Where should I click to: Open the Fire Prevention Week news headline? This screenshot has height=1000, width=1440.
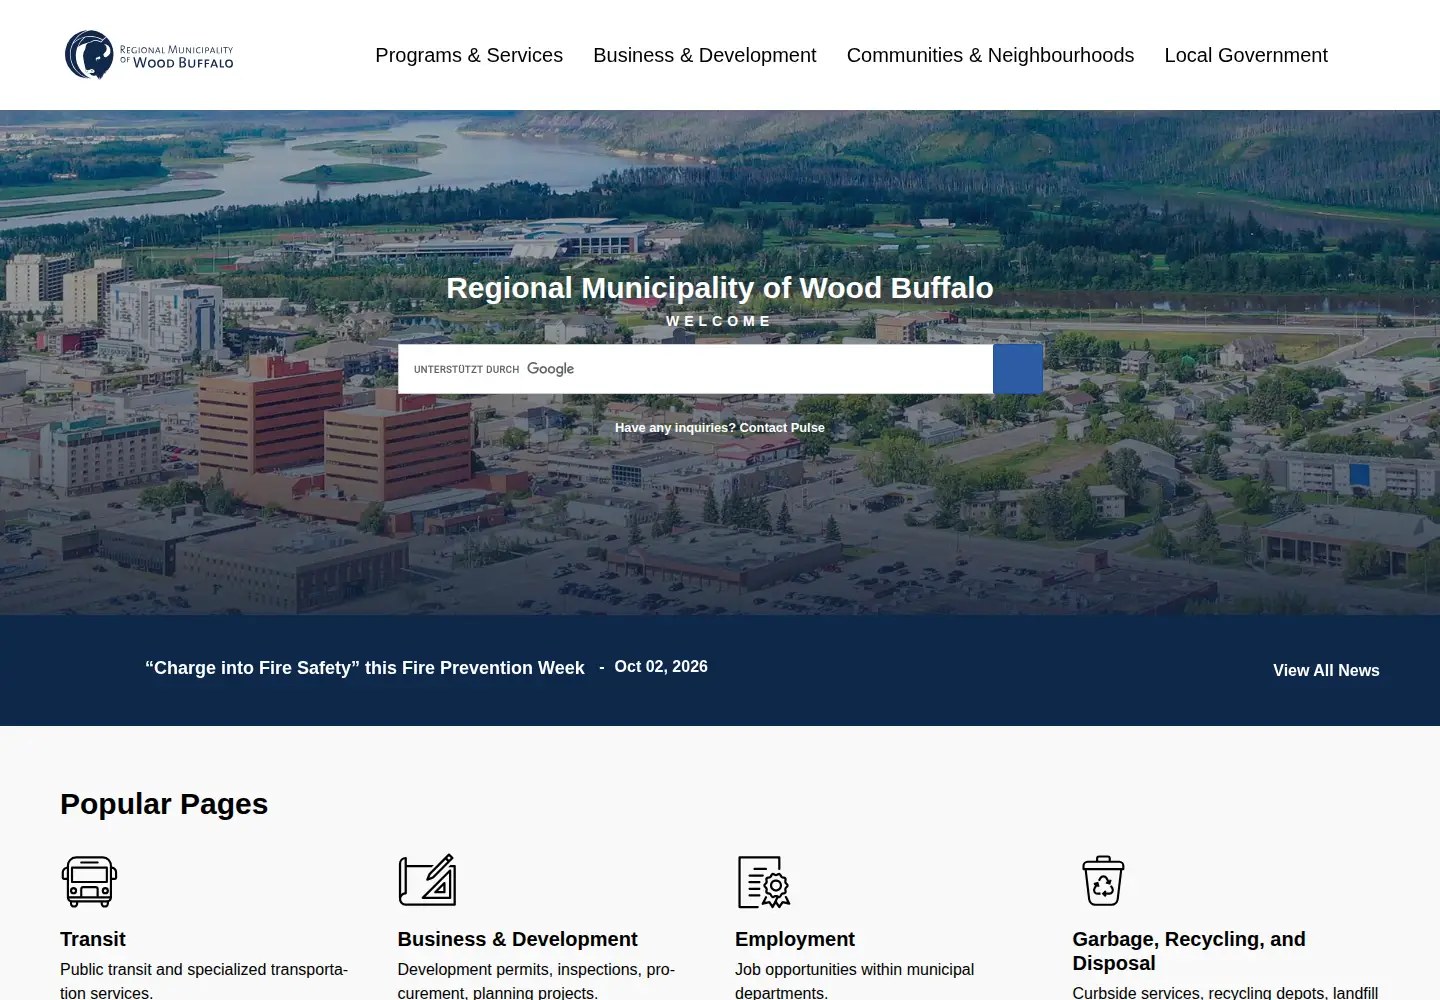tap(365, 668)
